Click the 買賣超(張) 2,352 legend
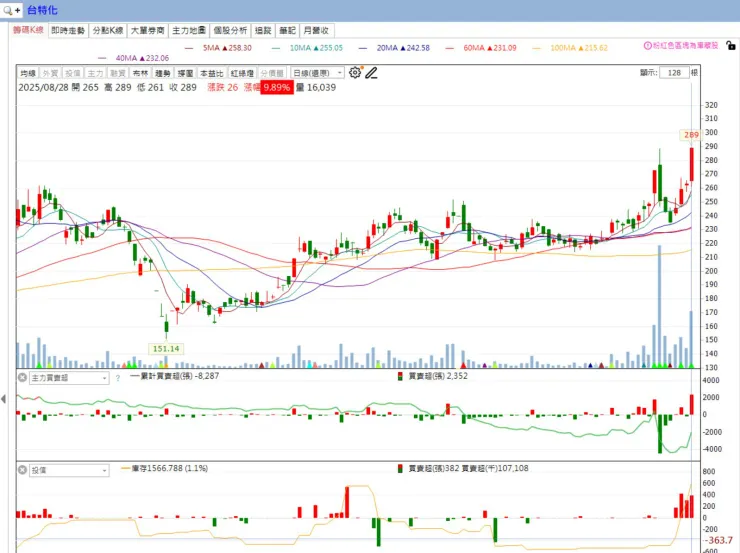740x553 pixels. [x=433, y=376]
